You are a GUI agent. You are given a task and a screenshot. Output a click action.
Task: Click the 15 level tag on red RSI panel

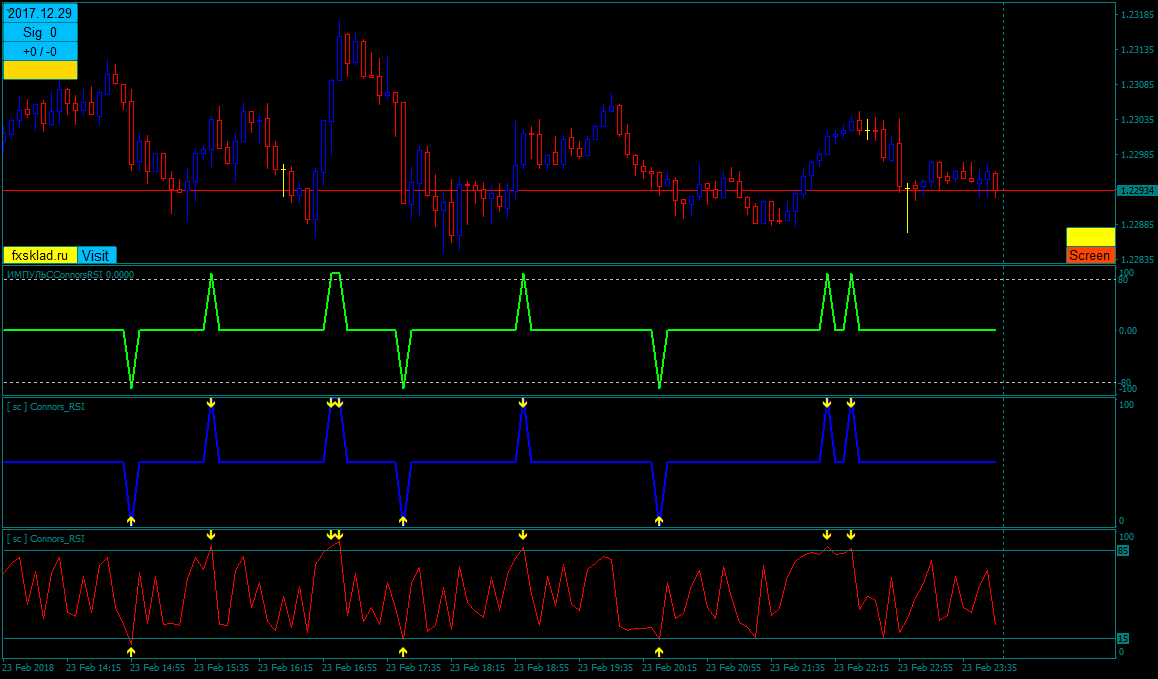[1123, 638]
